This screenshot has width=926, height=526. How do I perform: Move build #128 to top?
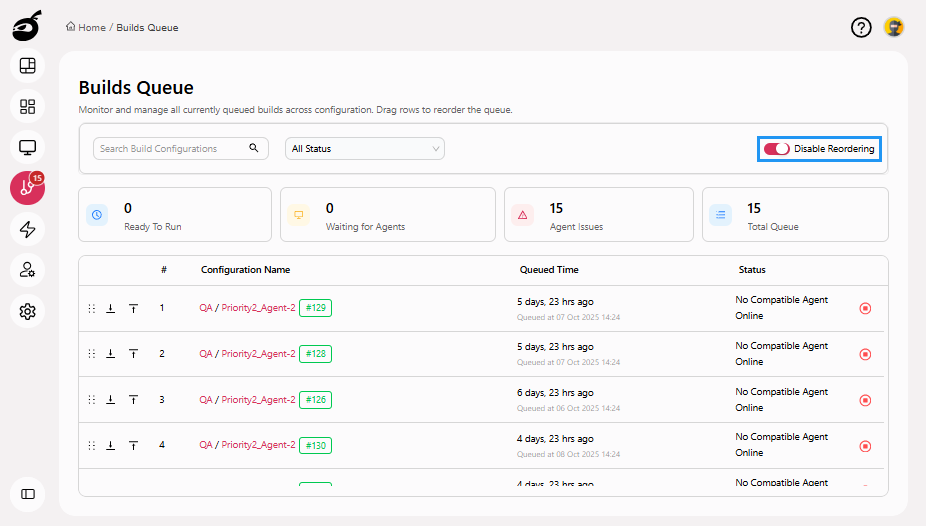(x=133, y=354)
